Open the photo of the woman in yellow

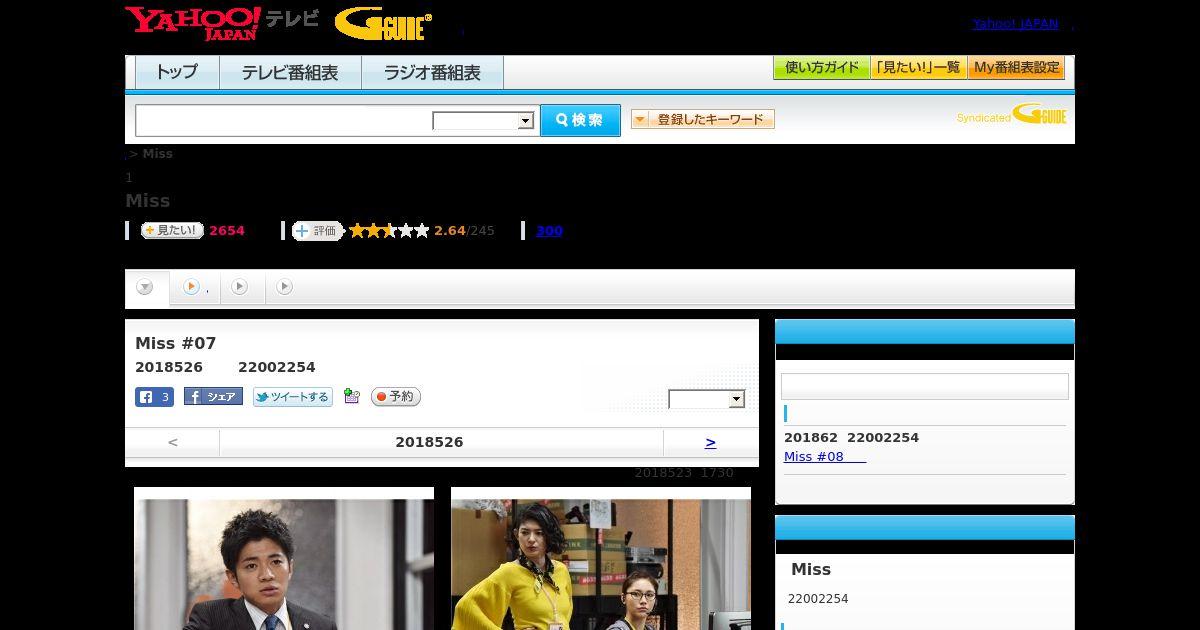coord(601,559)
